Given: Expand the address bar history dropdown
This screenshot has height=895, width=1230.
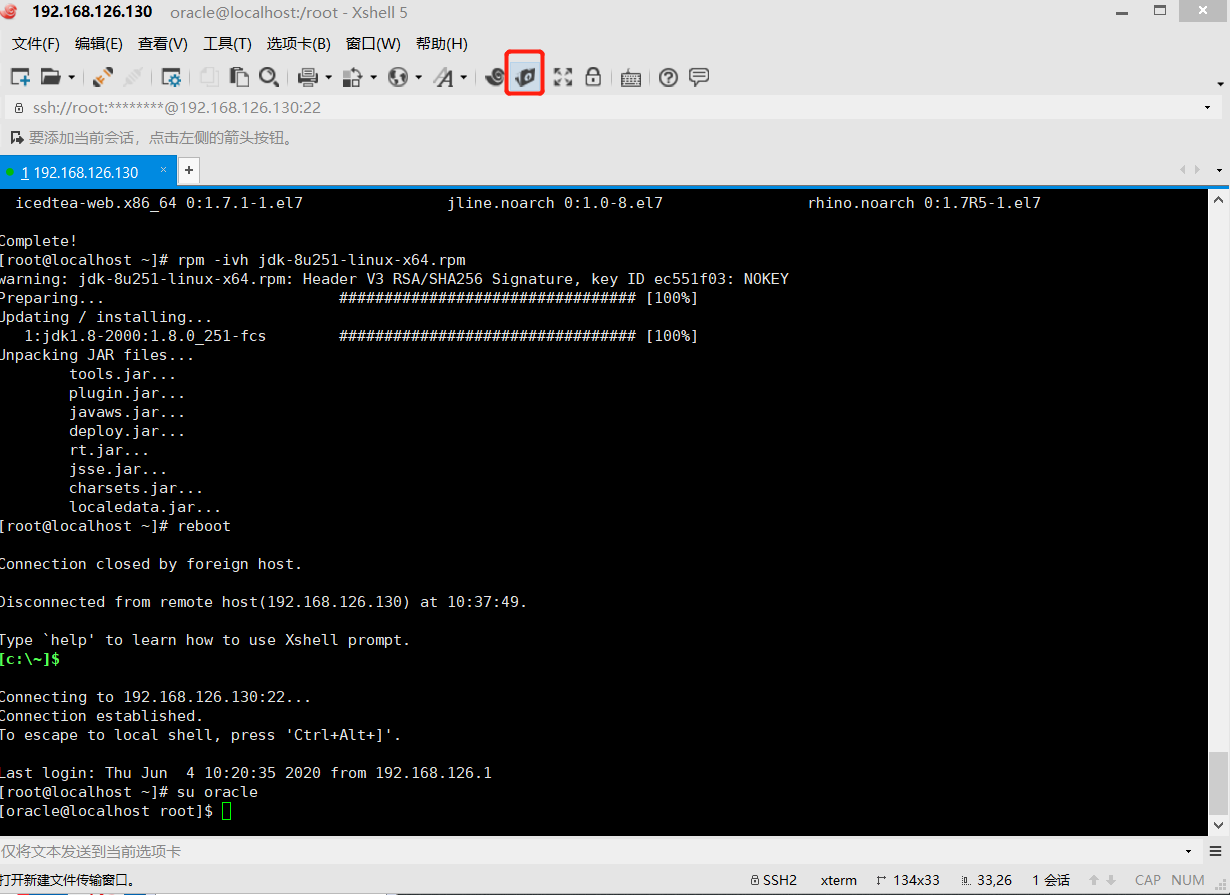Looking at the screenshot, I should pyautogui.click(x=1207, y=107).
